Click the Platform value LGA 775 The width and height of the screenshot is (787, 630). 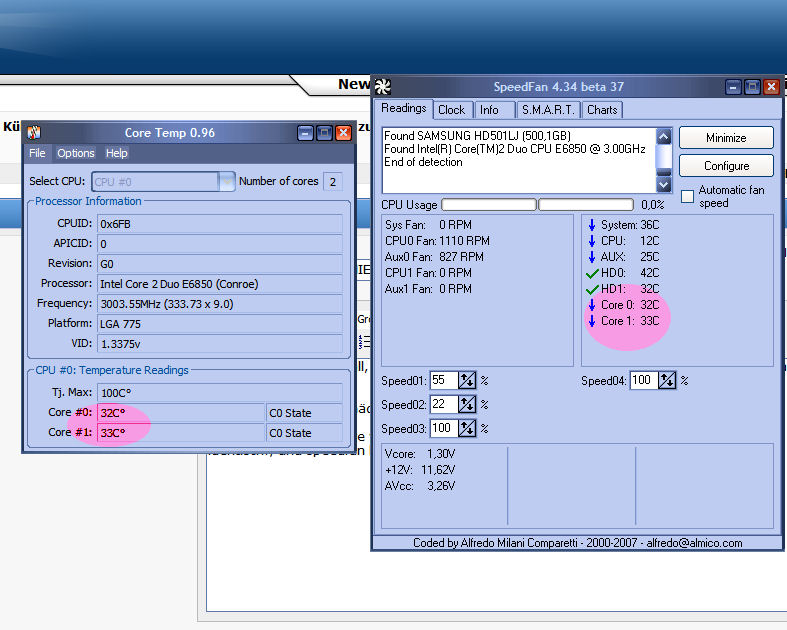coord(220,324)
